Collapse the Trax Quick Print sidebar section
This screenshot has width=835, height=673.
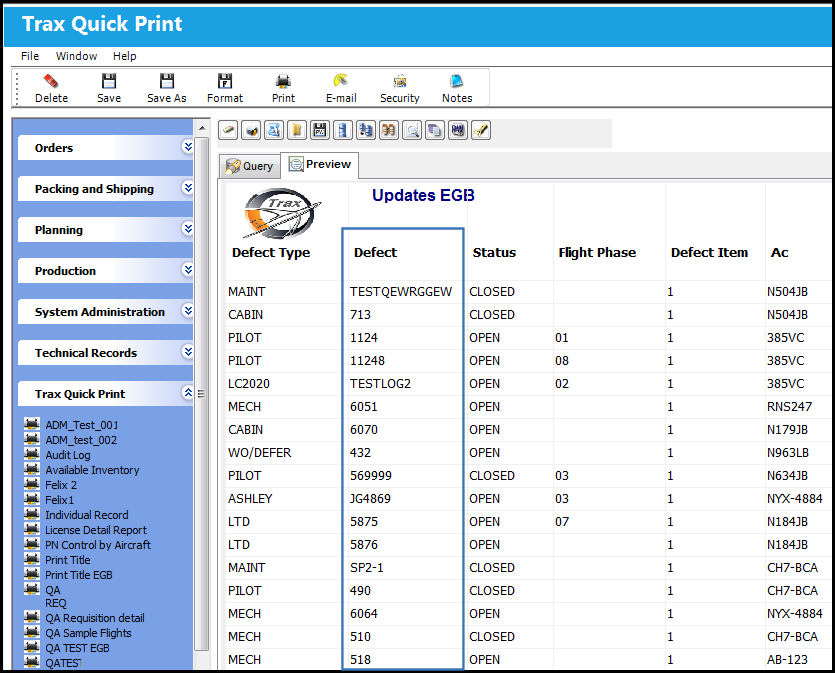click(187, 393)
